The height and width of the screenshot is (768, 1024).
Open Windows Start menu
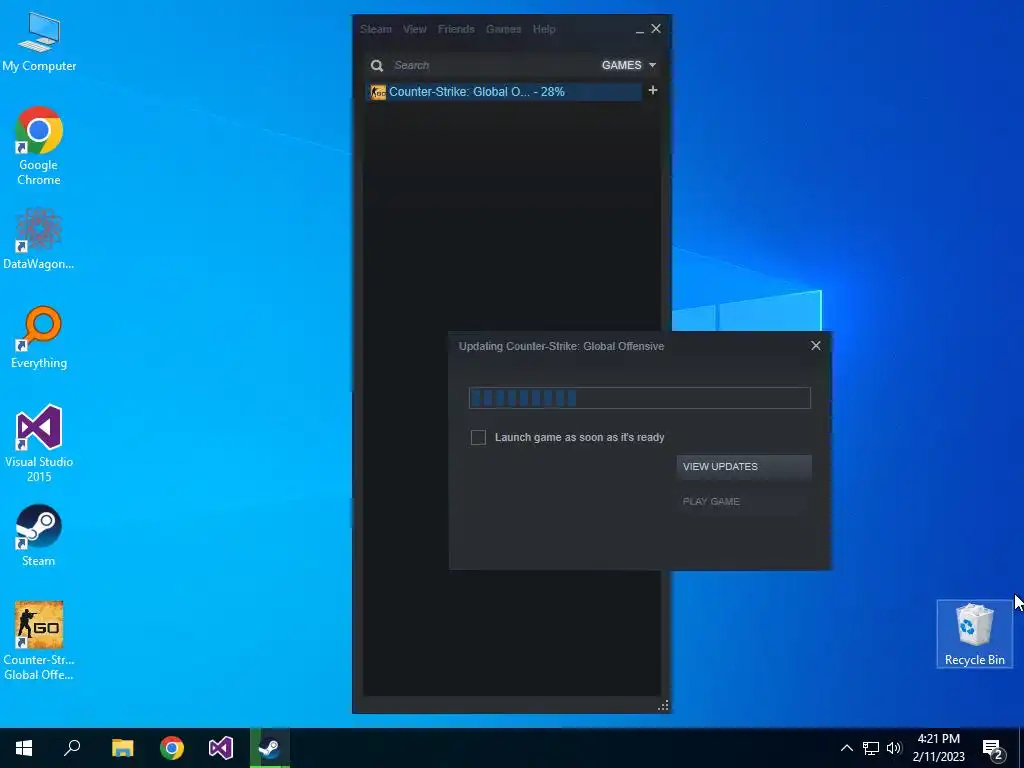click(x=24, y=748)
